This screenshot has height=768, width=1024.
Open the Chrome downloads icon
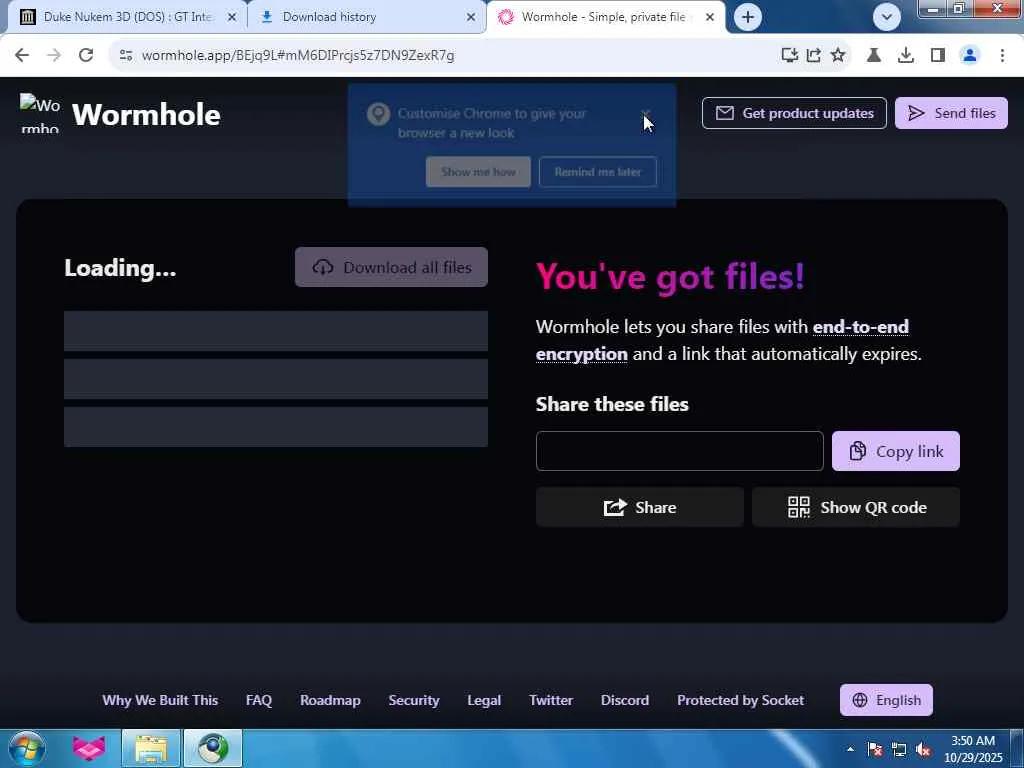click(x=906, y=56)
